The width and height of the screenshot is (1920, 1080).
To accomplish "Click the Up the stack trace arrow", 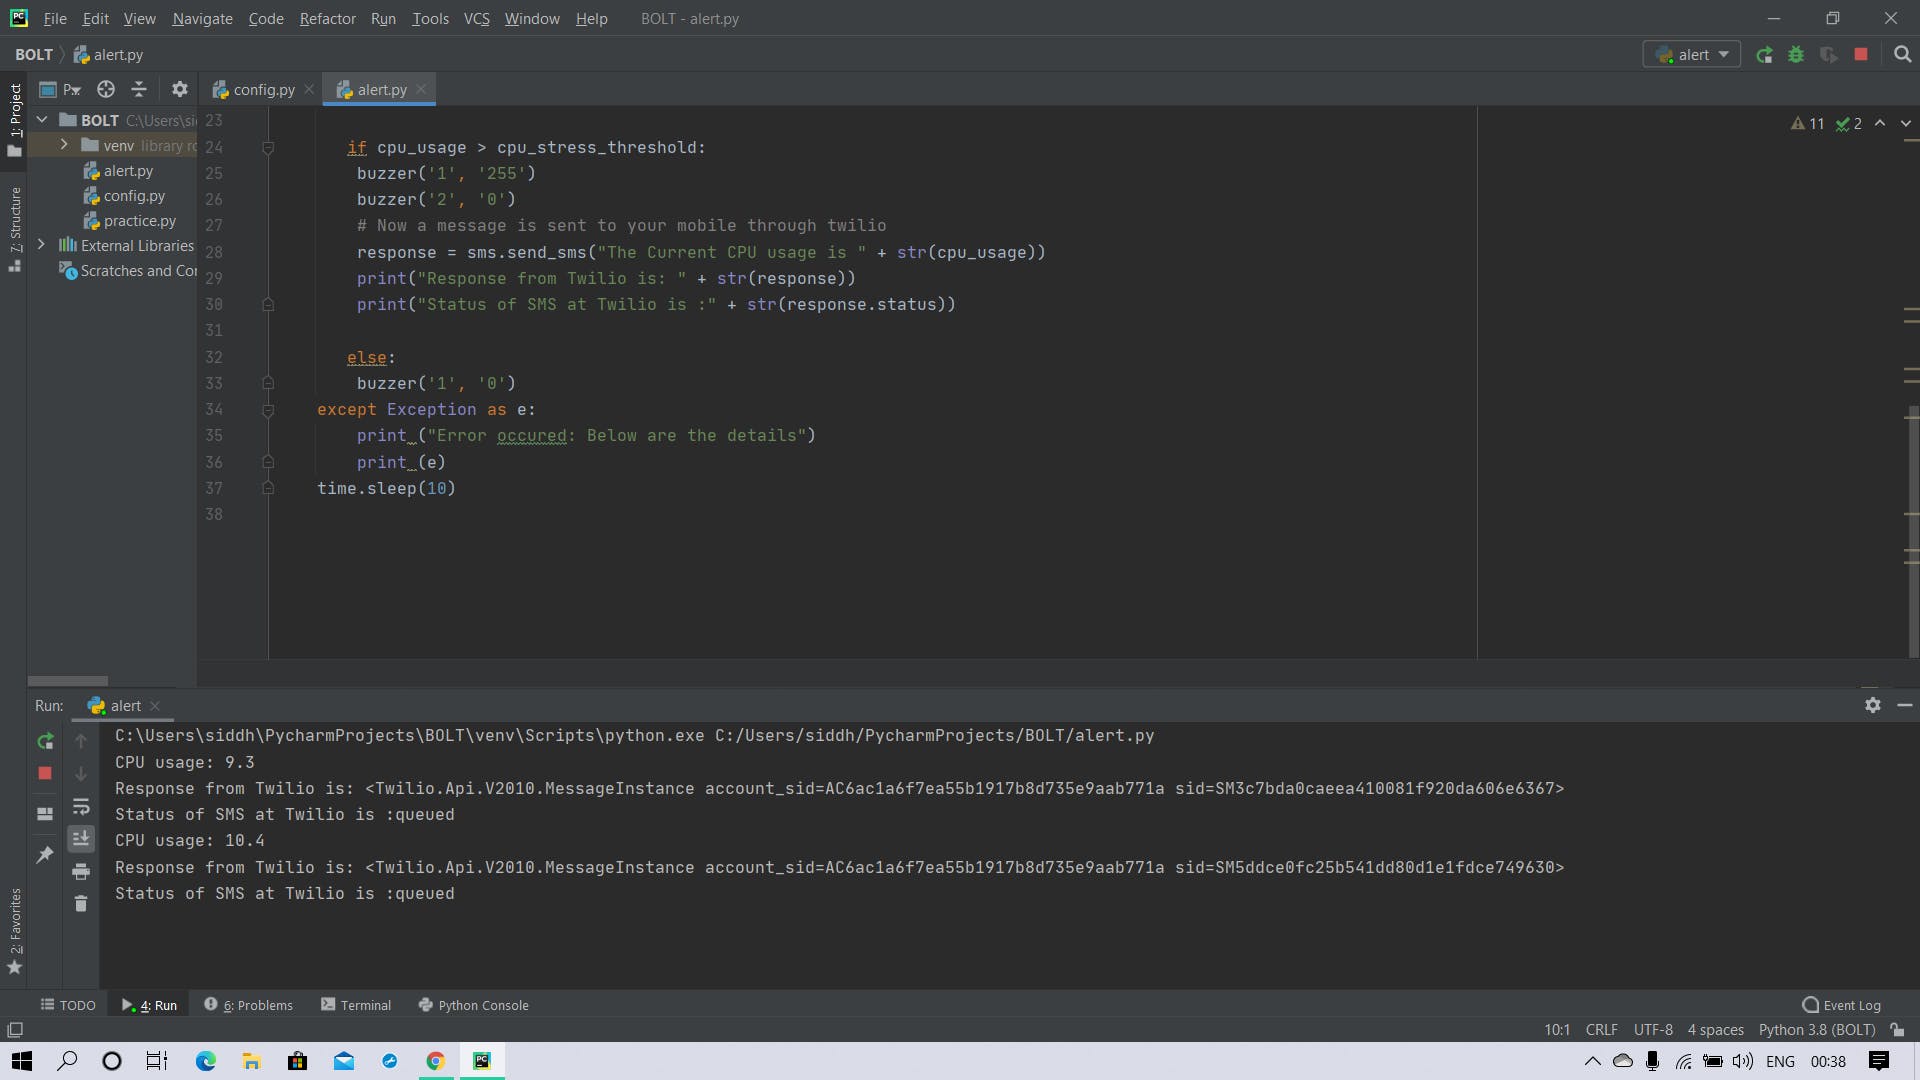I will coord(81,741).
